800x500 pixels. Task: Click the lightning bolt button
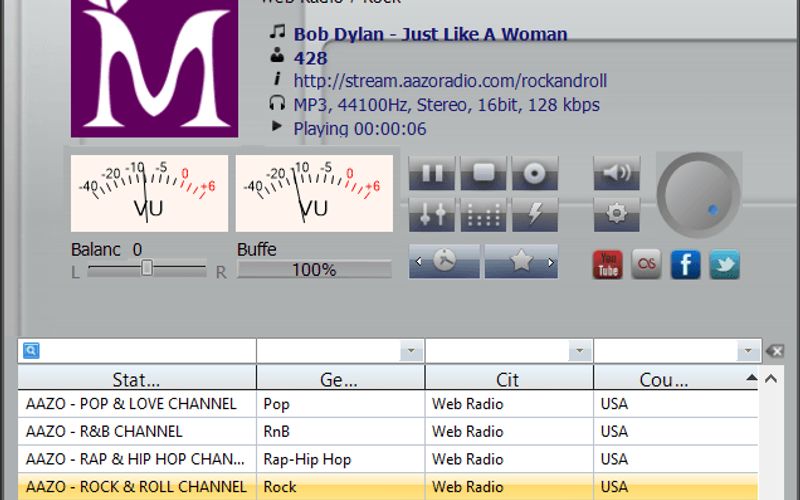point(535,214)
